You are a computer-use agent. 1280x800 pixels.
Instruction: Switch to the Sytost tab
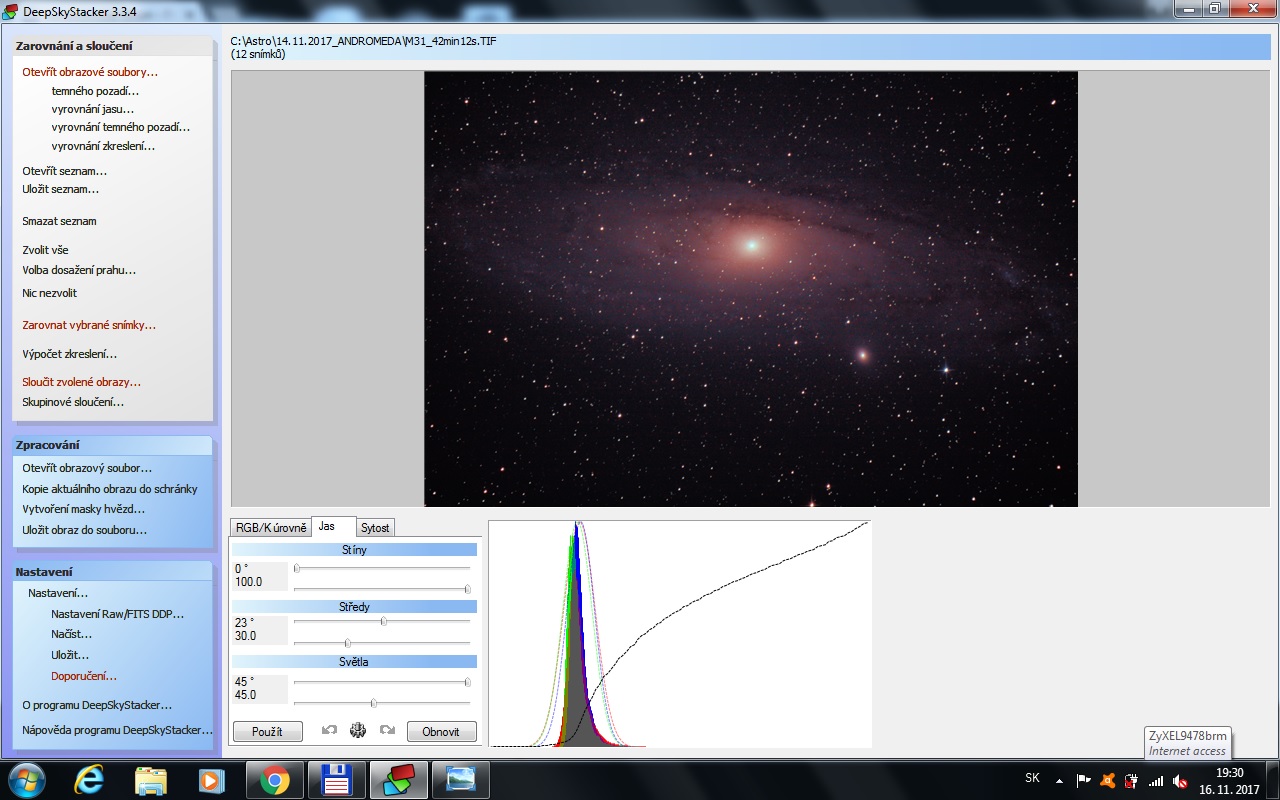(375, 528)
